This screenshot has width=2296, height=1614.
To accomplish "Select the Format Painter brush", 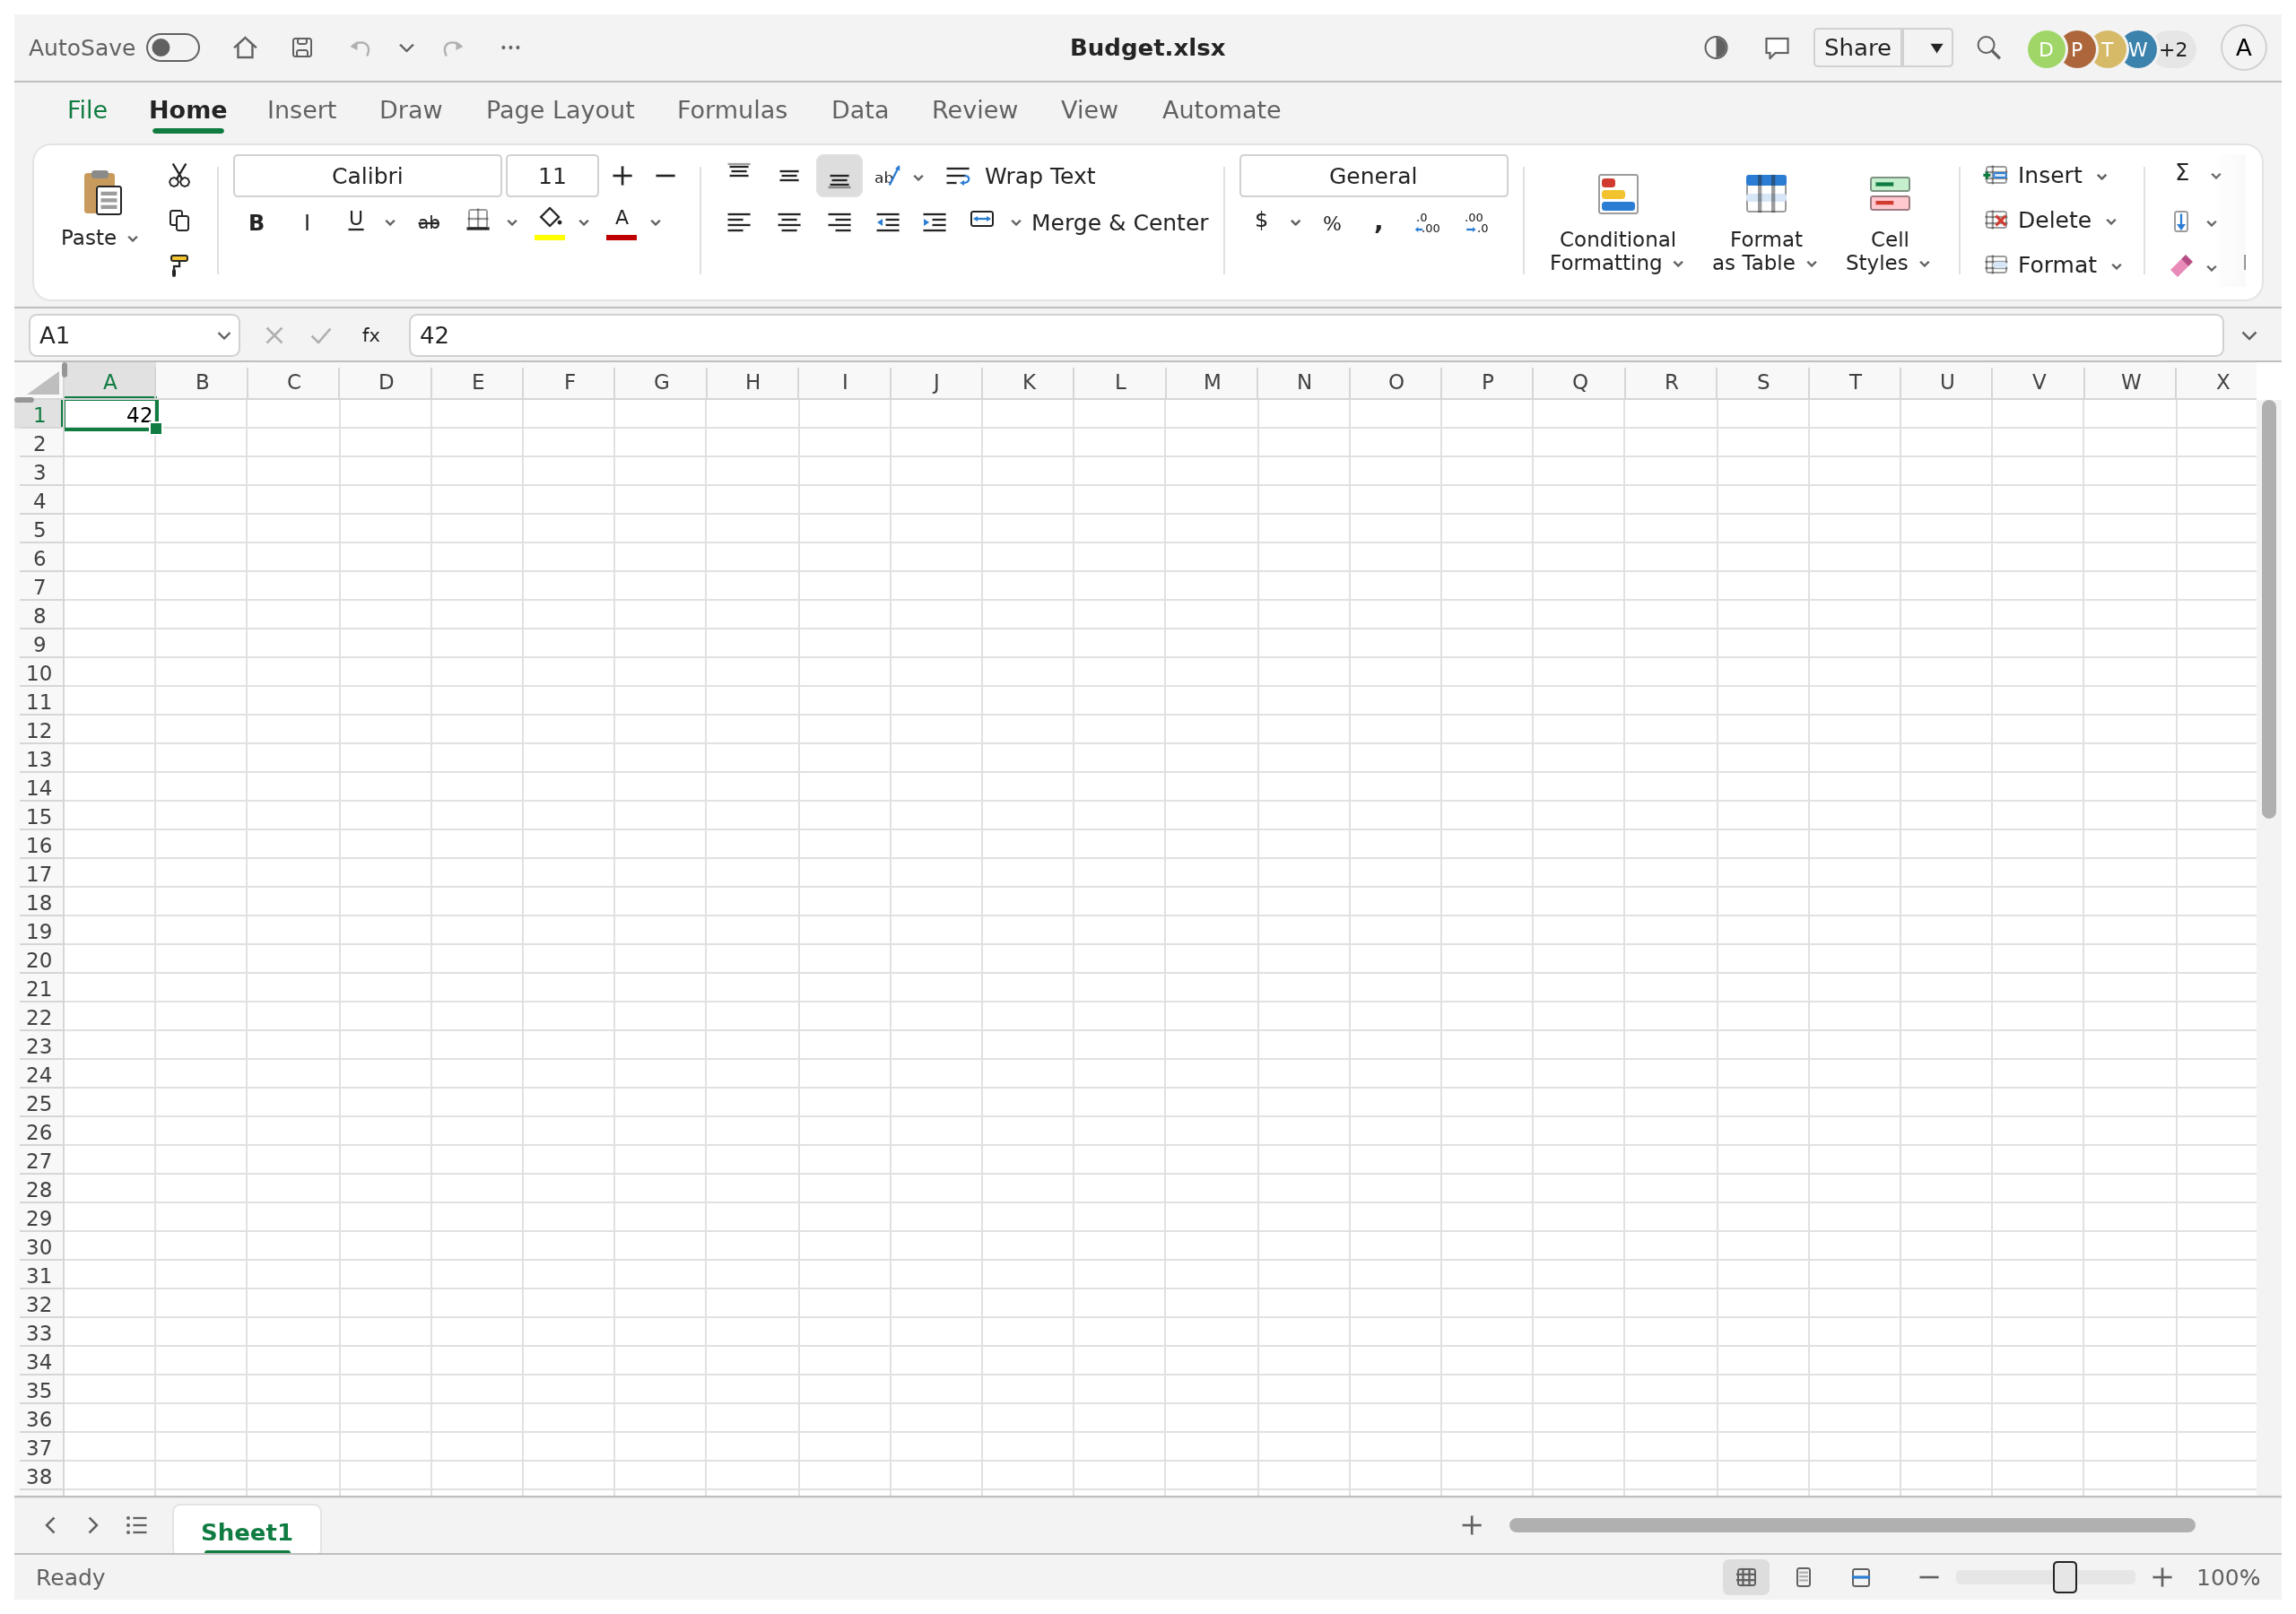I will pos(179,266).
